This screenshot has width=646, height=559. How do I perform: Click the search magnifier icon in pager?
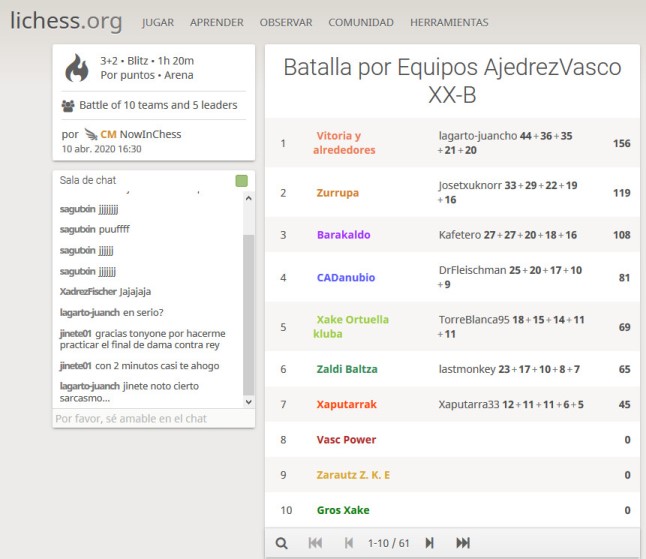click(x=282, y=543)
